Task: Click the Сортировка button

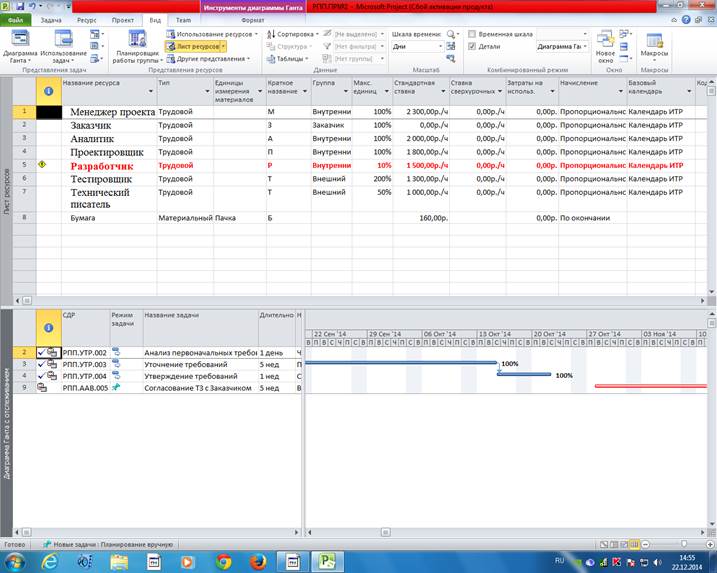Action: point(293,34)
